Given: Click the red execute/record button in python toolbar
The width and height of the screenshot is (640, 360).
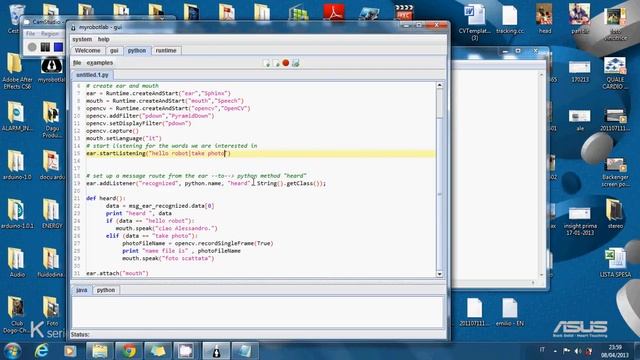Looking at the screenshot, I should (x=286, y=63).
